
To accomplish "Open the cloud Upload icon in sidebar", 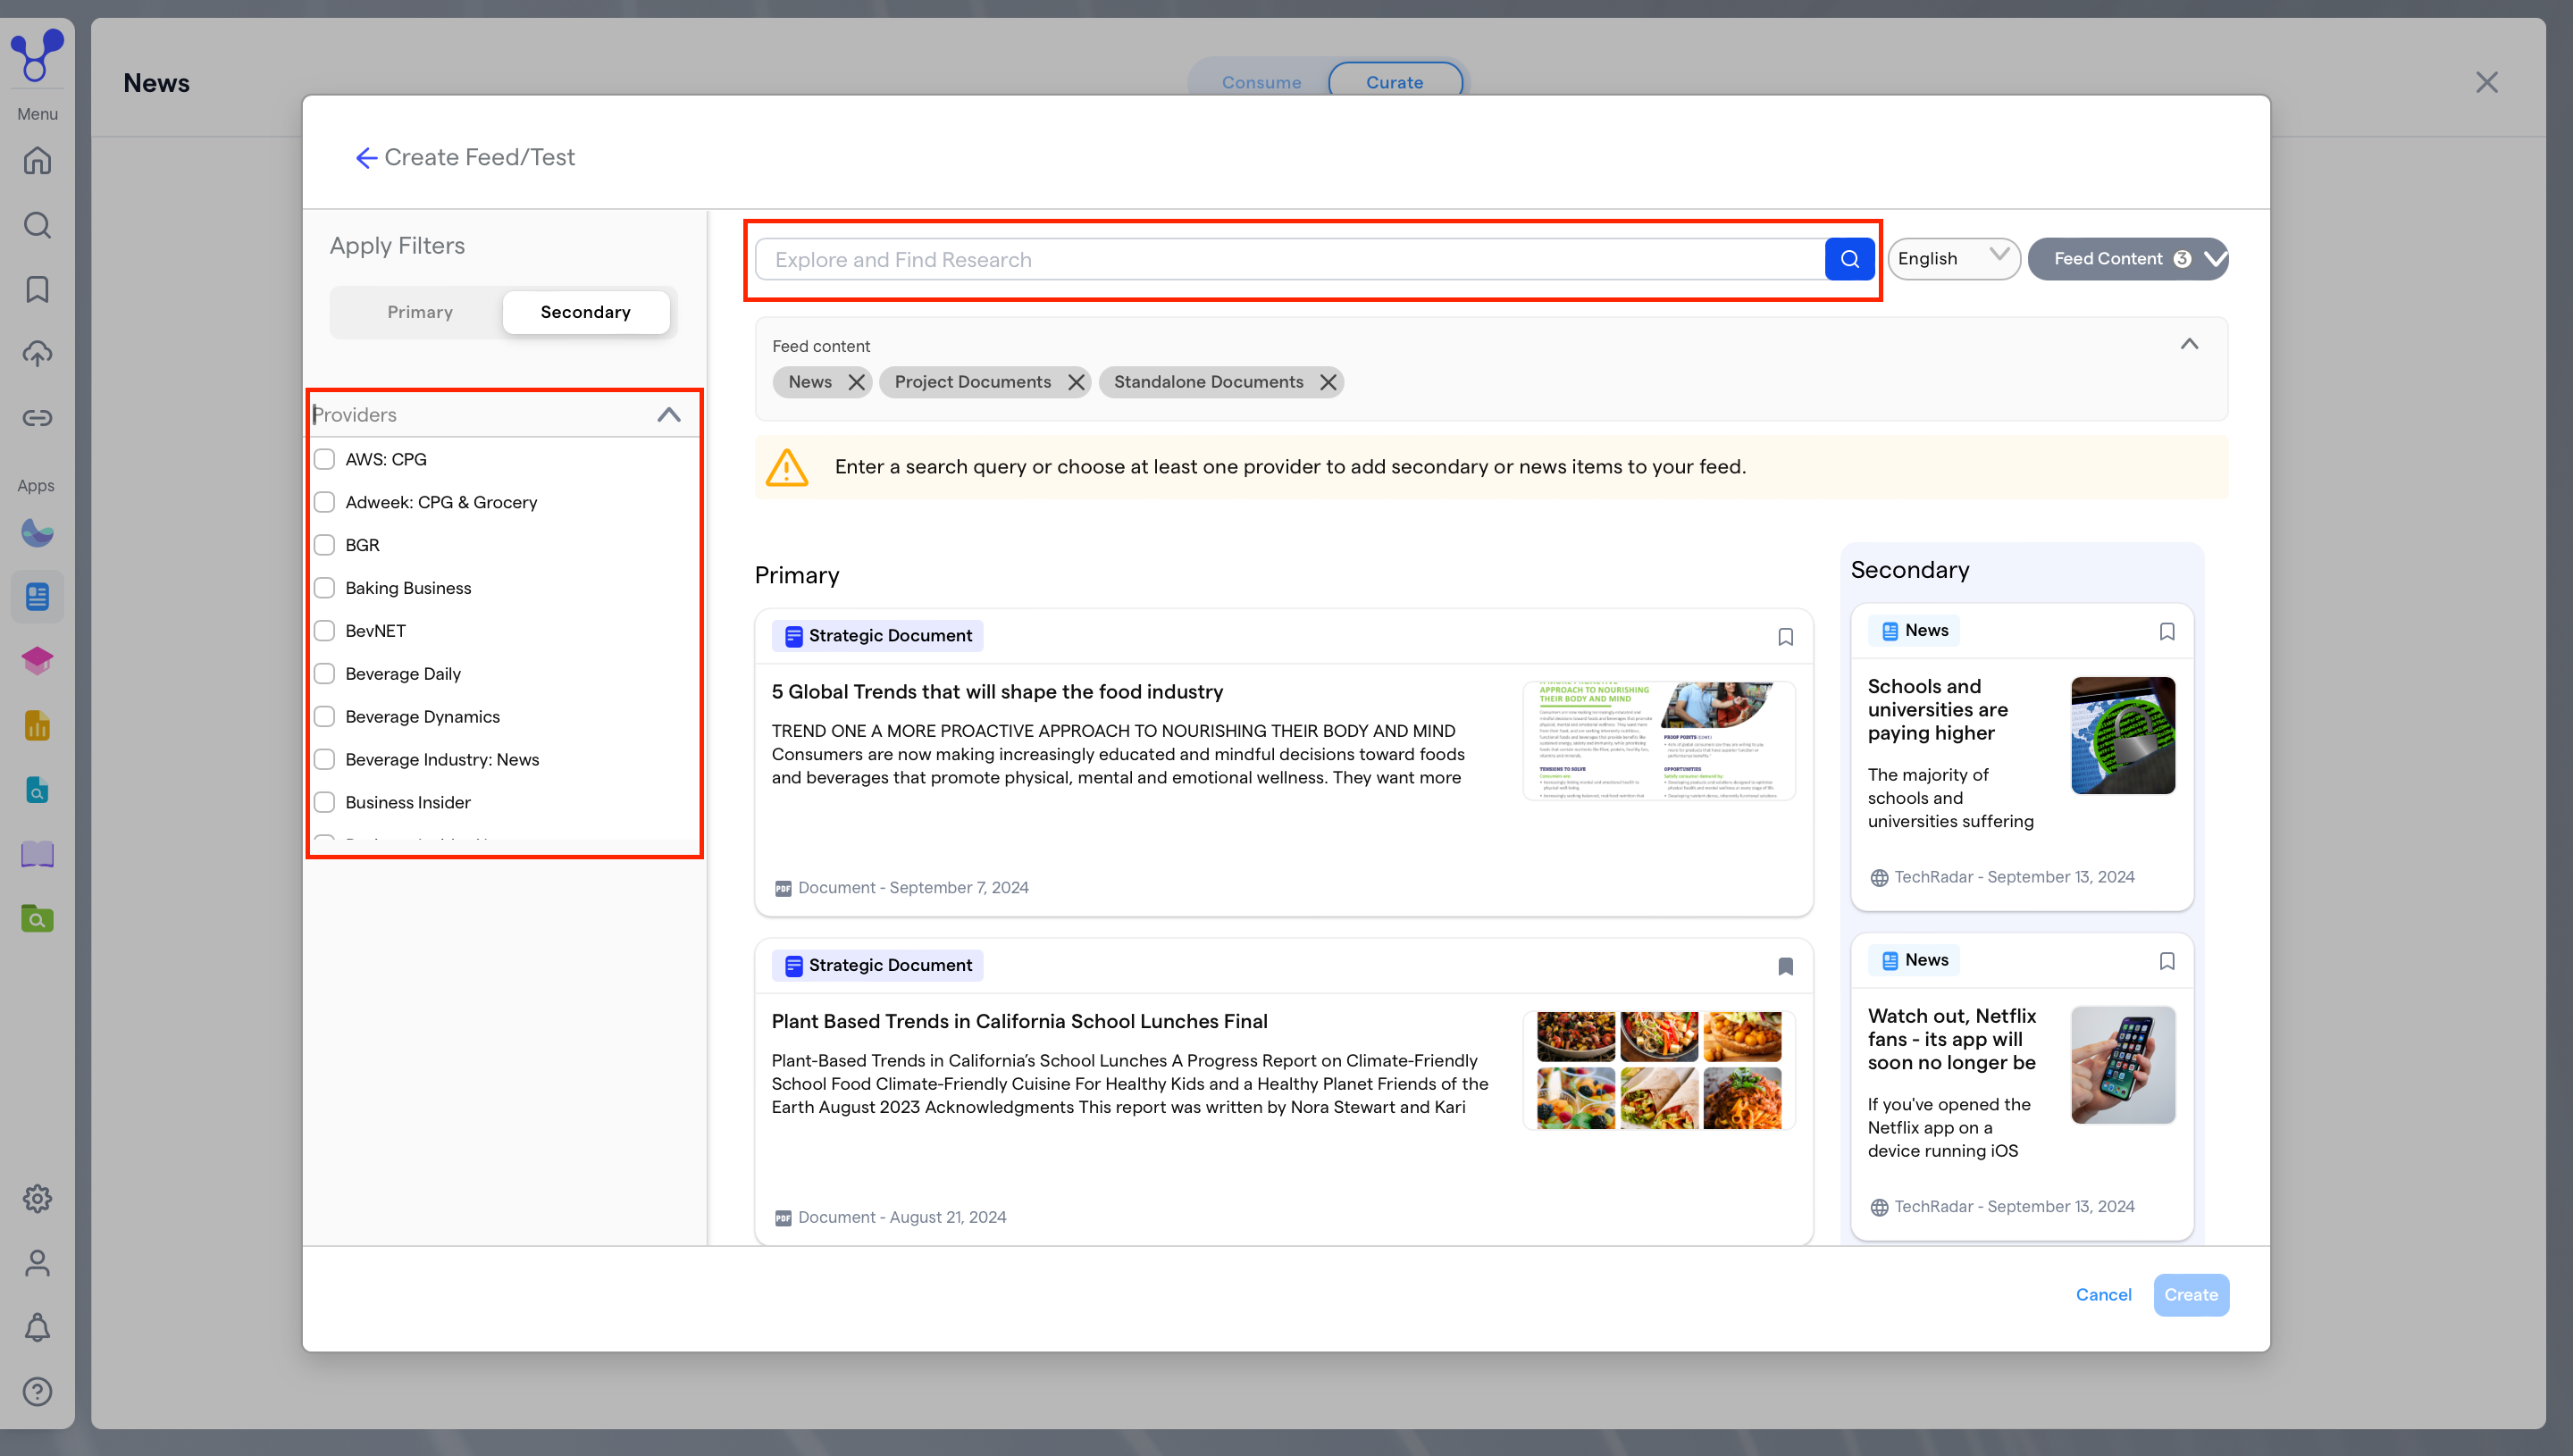I will point(37,353).
